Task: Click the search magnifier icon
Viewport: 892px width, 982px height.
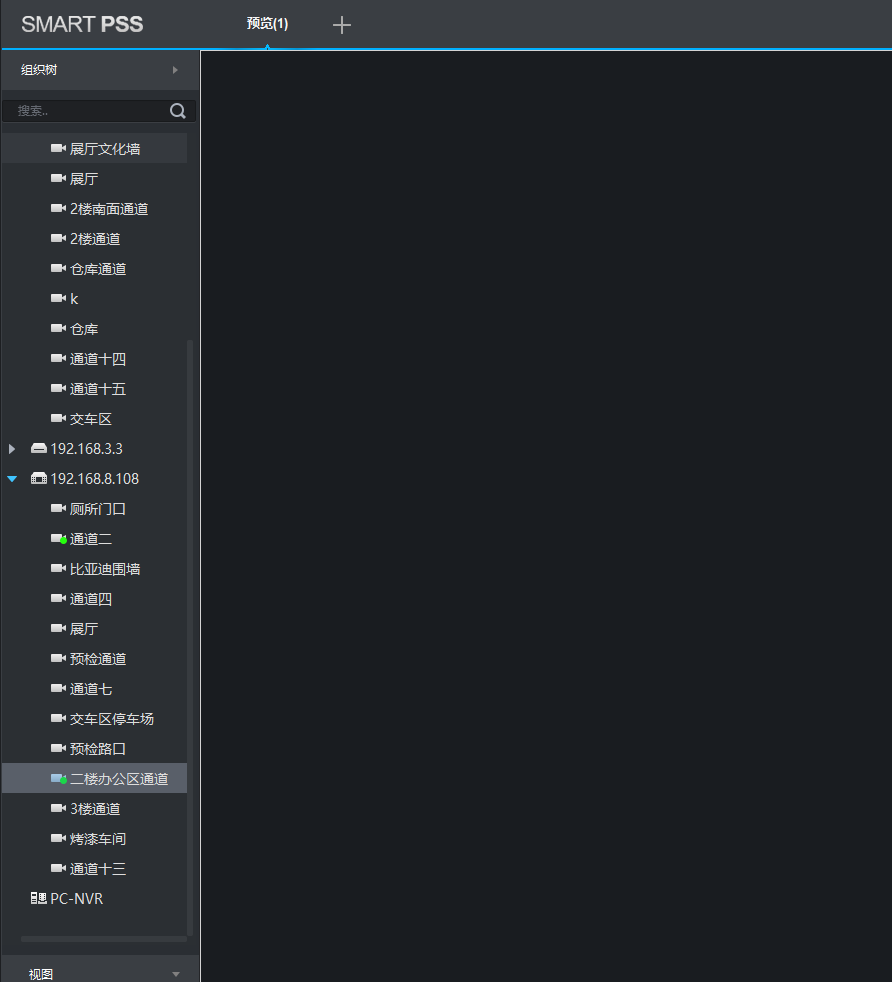Action: tap(178, 111)
